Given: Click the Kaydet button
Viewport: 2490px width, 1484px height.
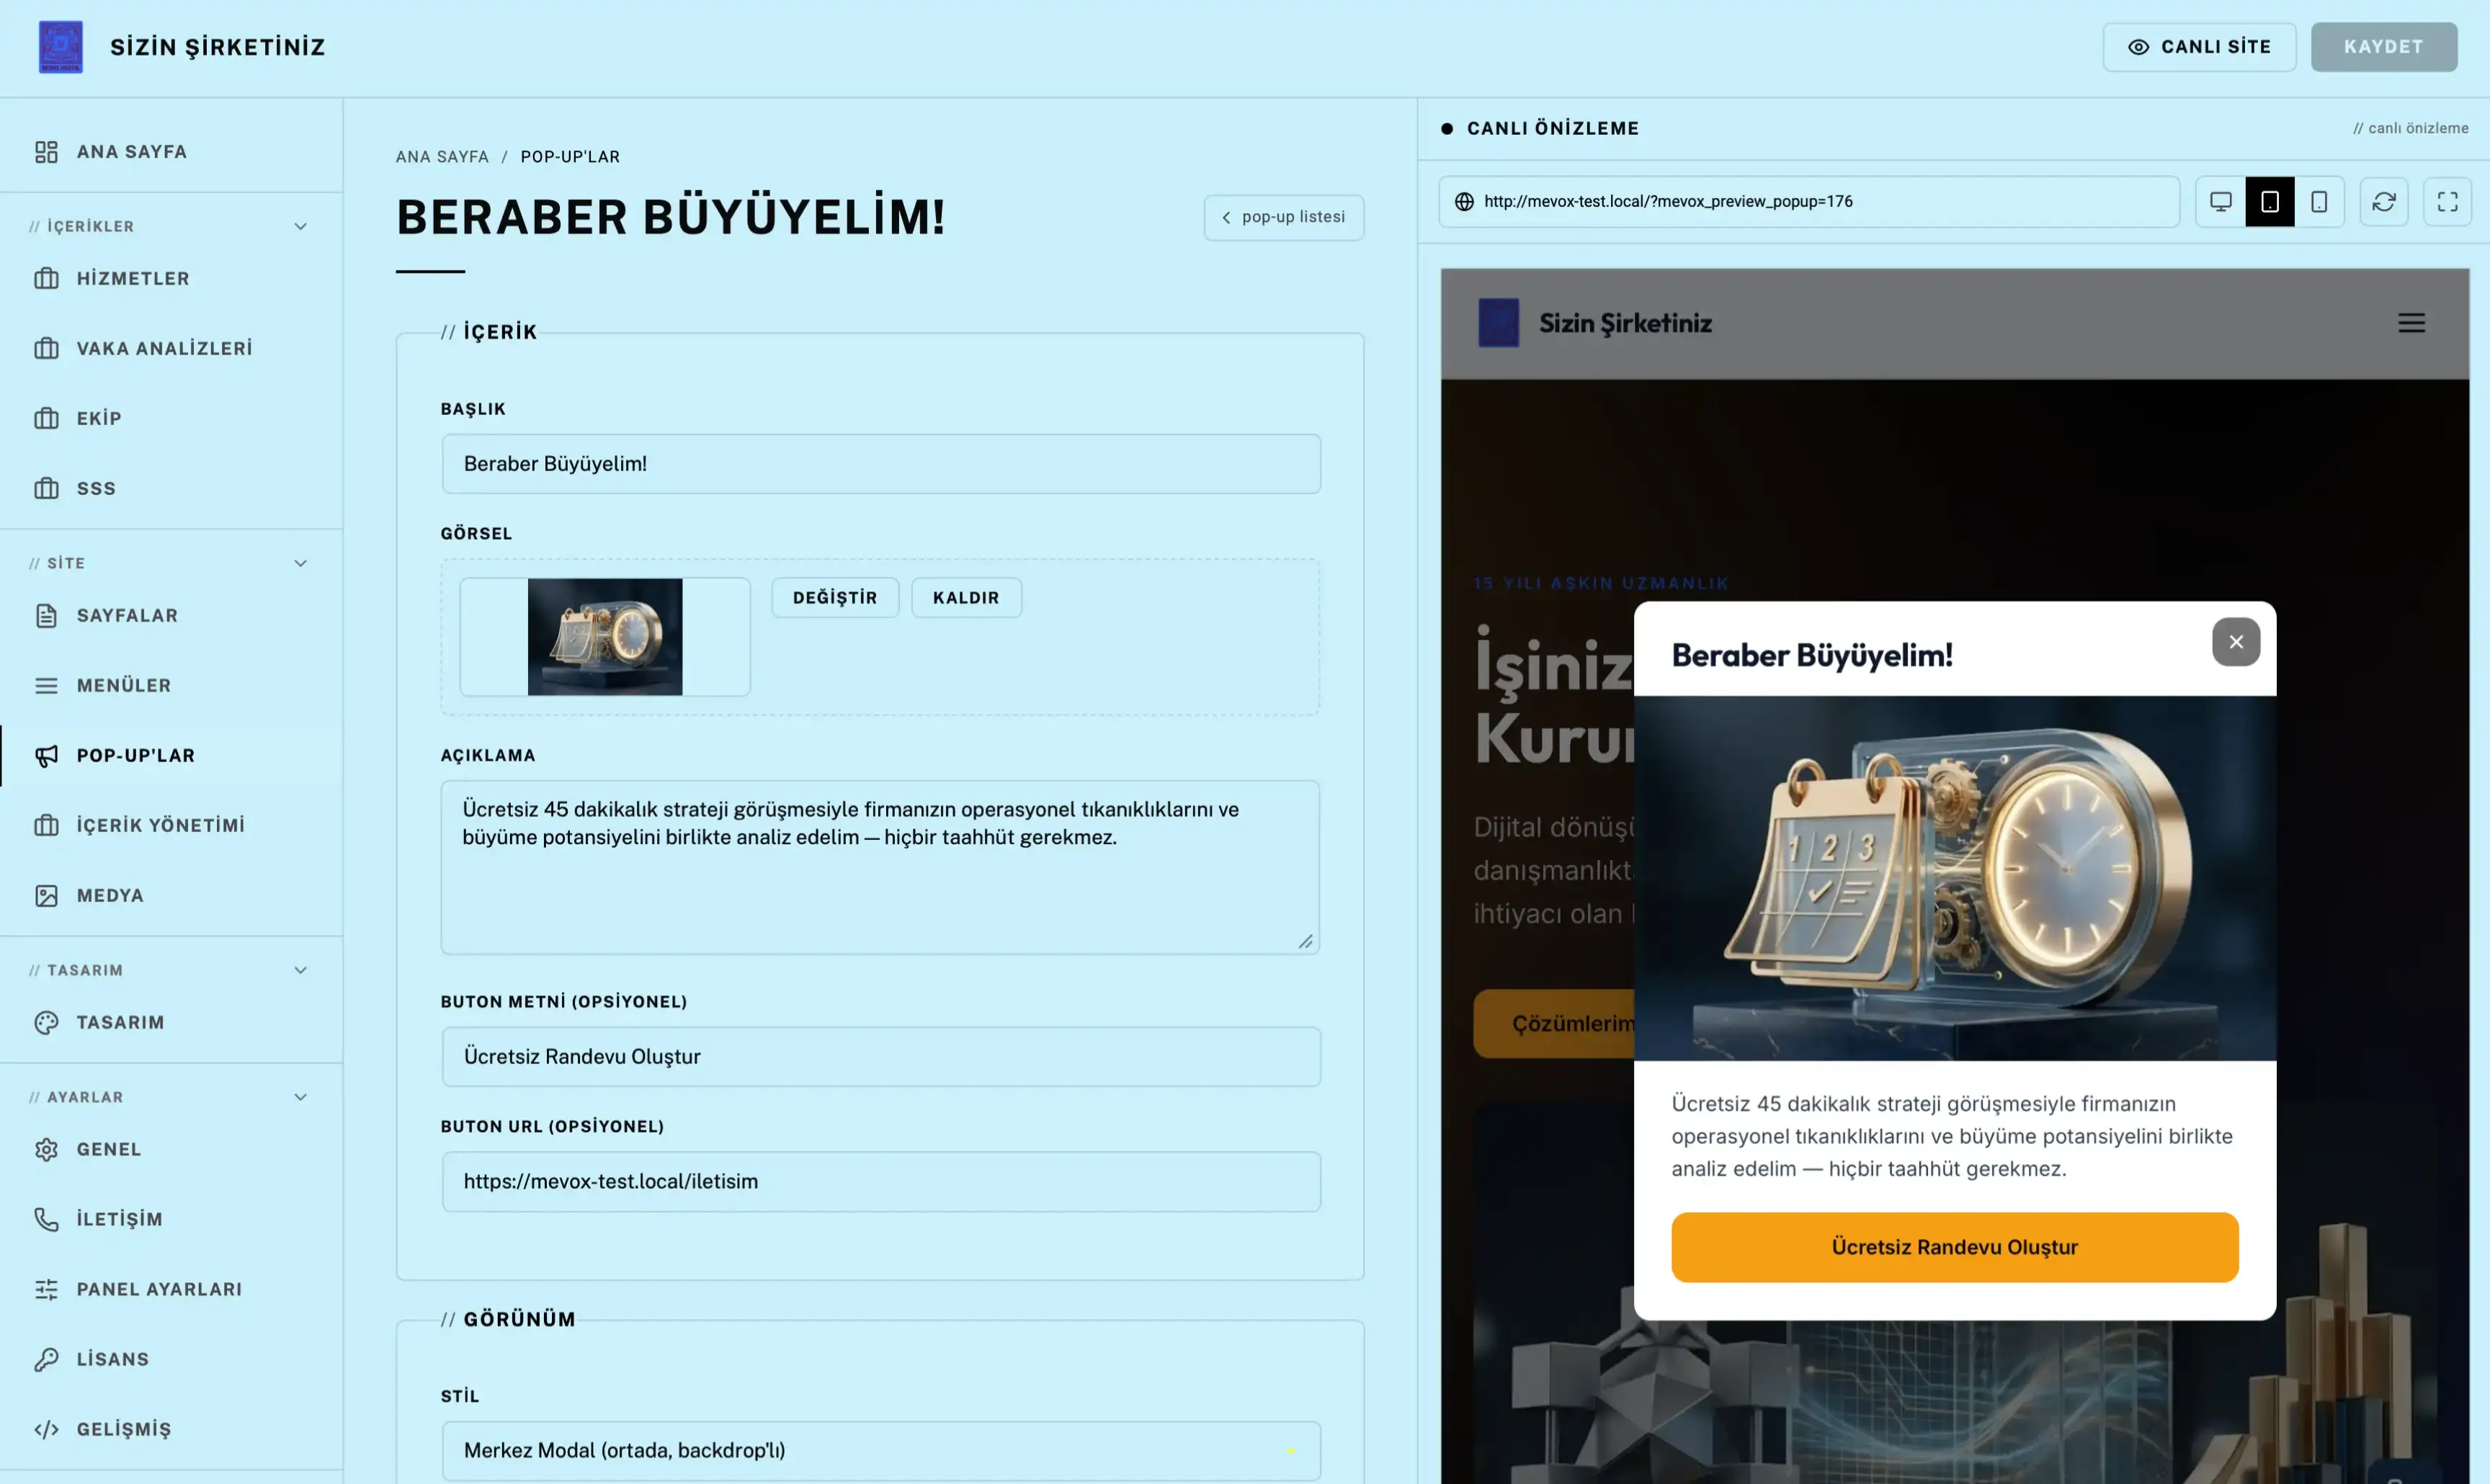Looking at the screenshot, I should point(2384,47).
